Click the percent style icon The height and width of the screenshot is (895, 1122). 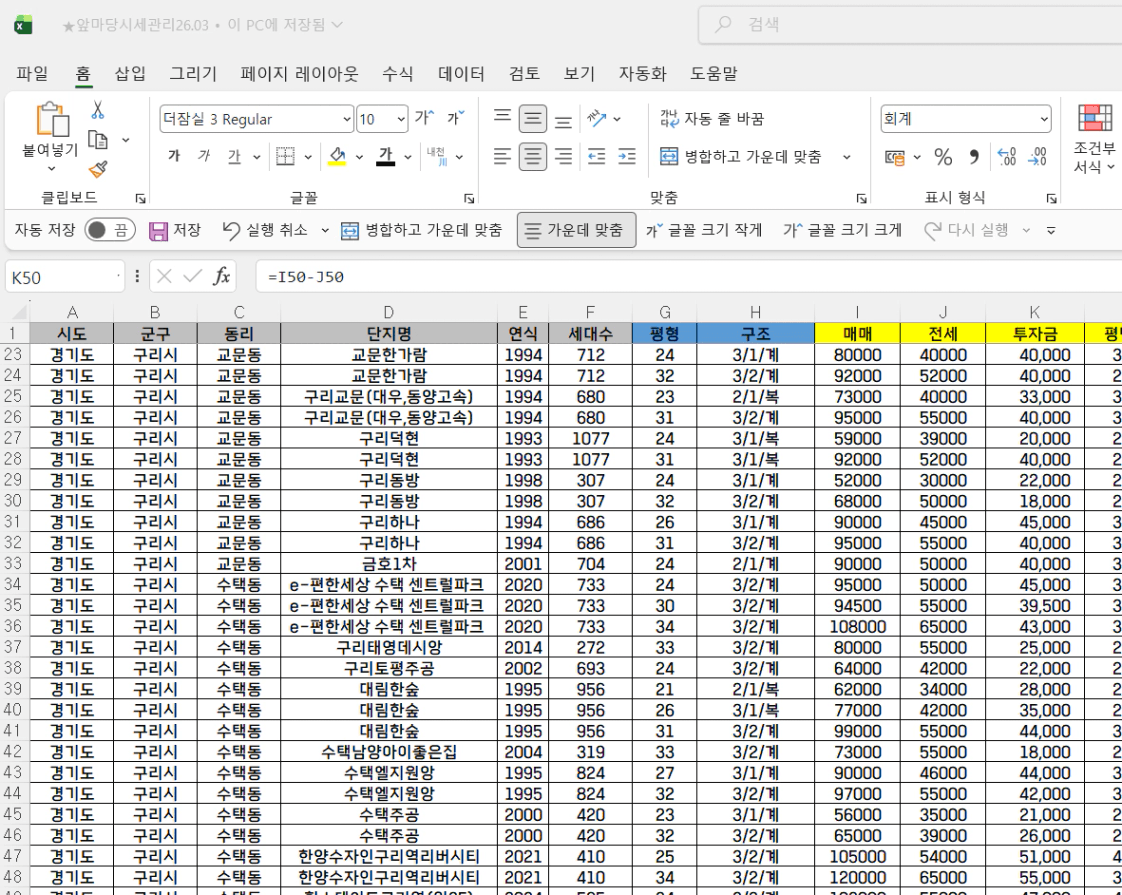pyautogui.click(x=943, y=157)
